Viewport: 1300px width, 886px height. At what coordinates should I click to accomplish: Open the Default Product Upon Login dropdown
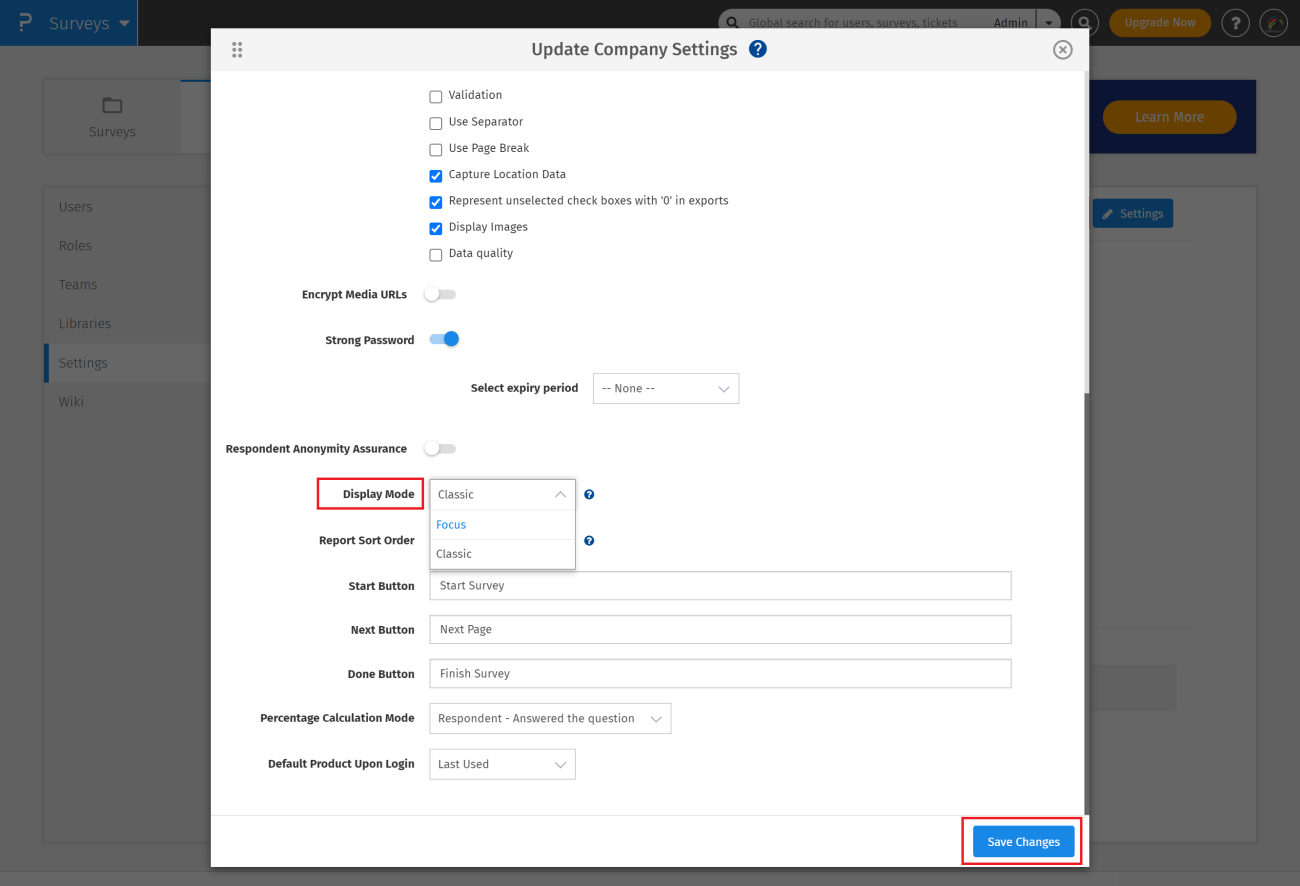pos(502,764)
